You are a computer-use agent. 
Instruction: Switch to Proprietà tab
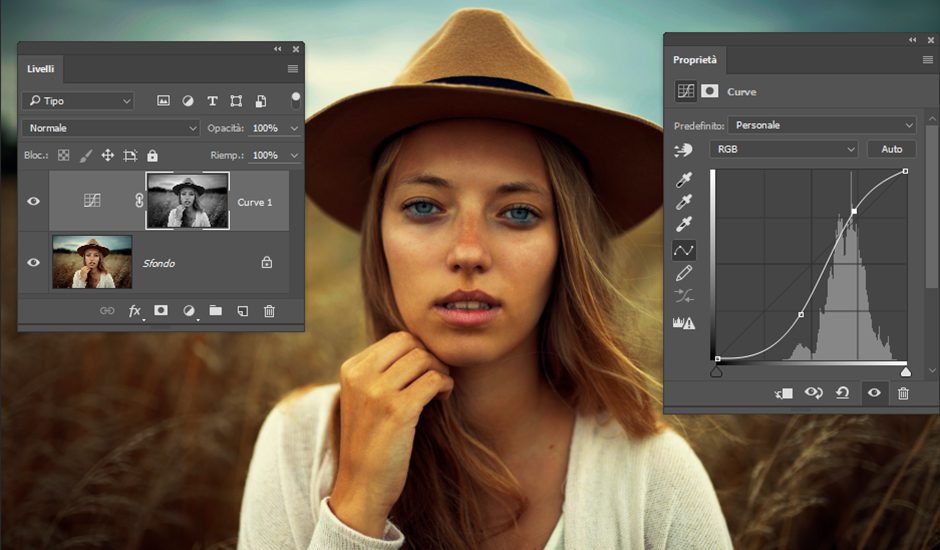[x=695, y=60]
